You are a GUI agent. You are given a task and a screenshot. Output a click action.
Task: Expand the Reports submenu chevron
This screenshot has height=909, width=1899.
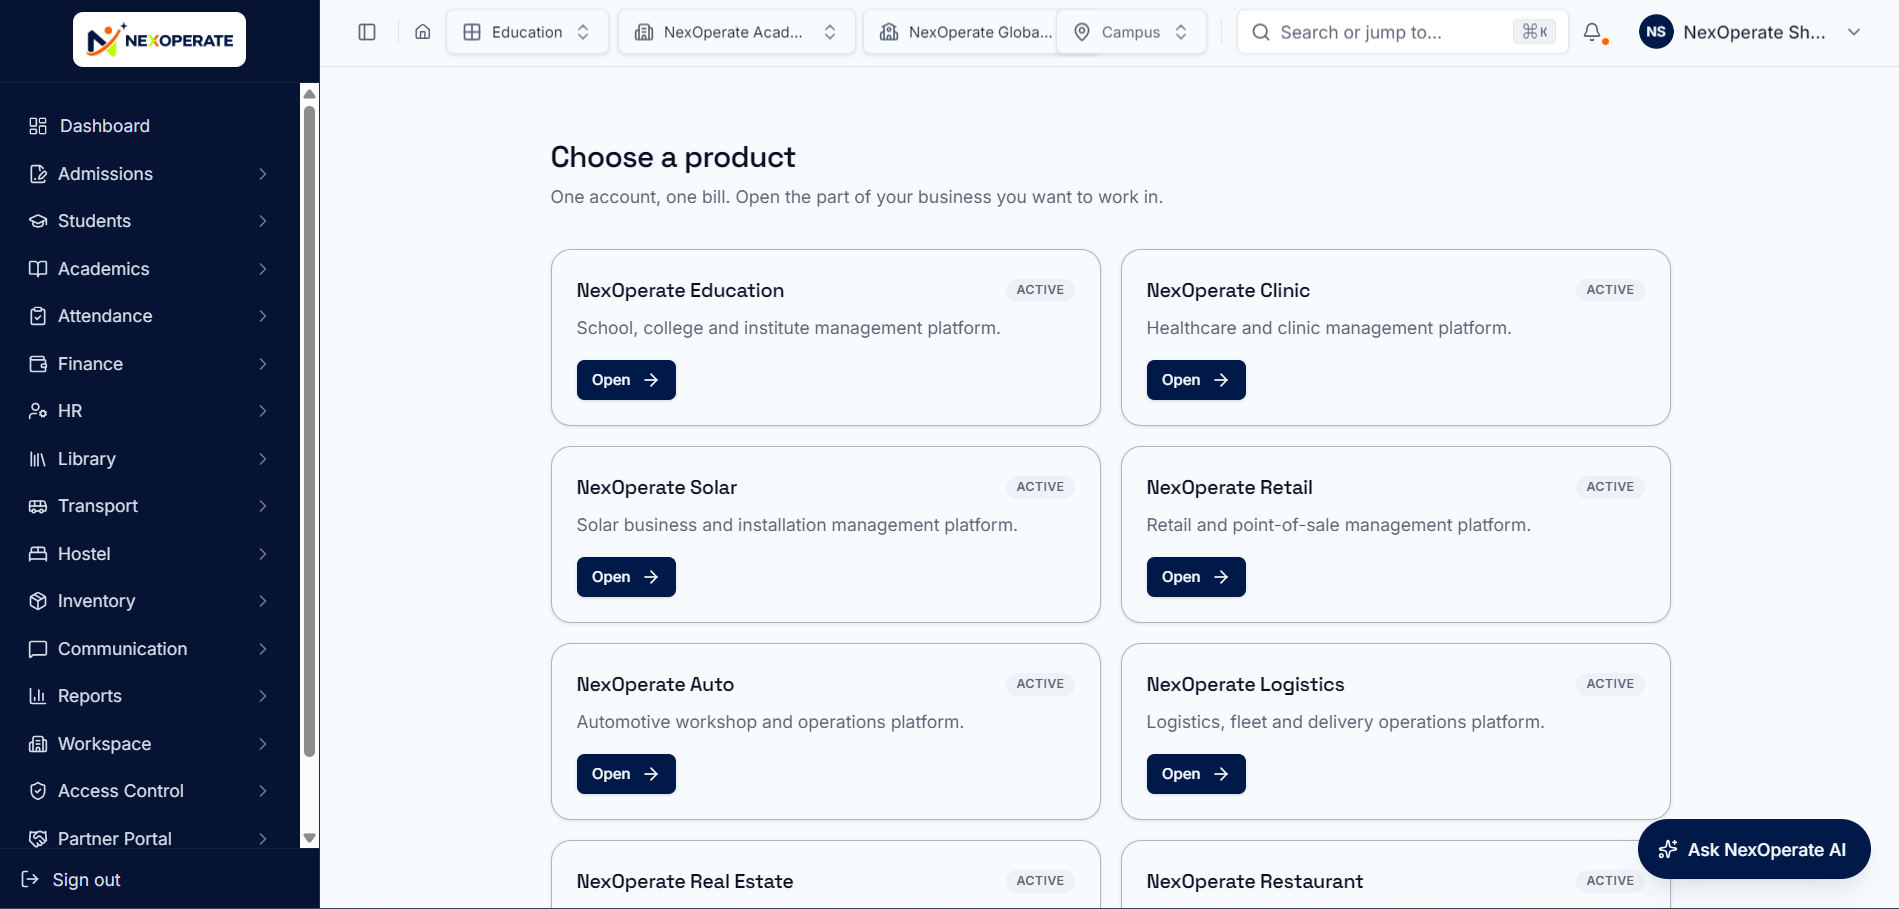263,696
